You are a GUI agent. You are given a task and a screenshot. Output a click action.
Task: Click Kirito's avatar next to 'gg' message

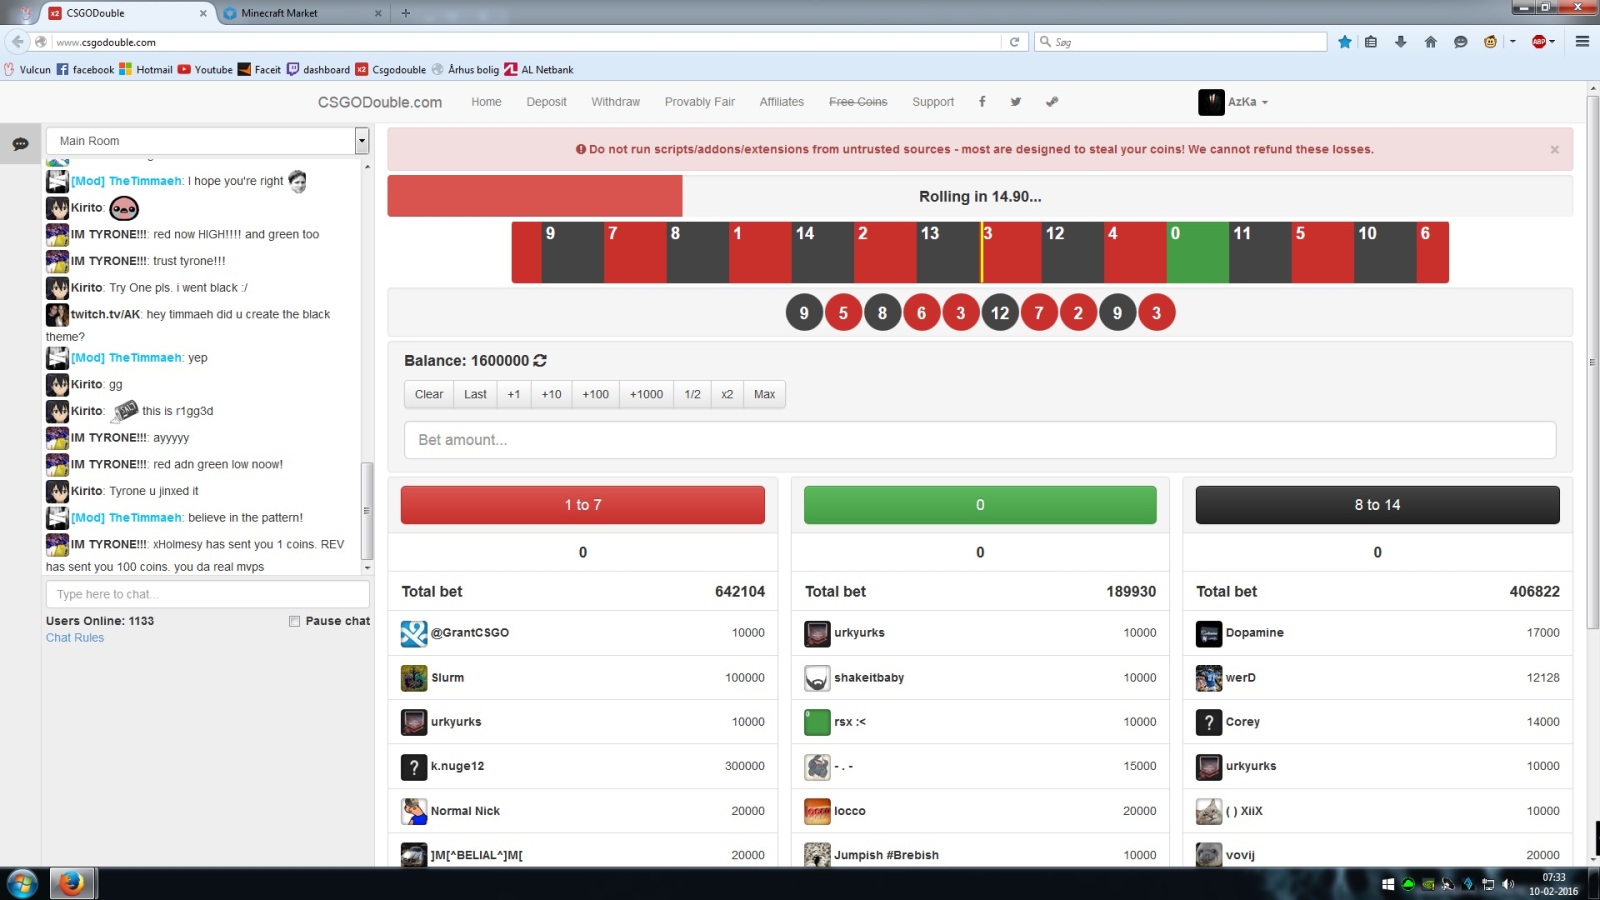[57, 384]
